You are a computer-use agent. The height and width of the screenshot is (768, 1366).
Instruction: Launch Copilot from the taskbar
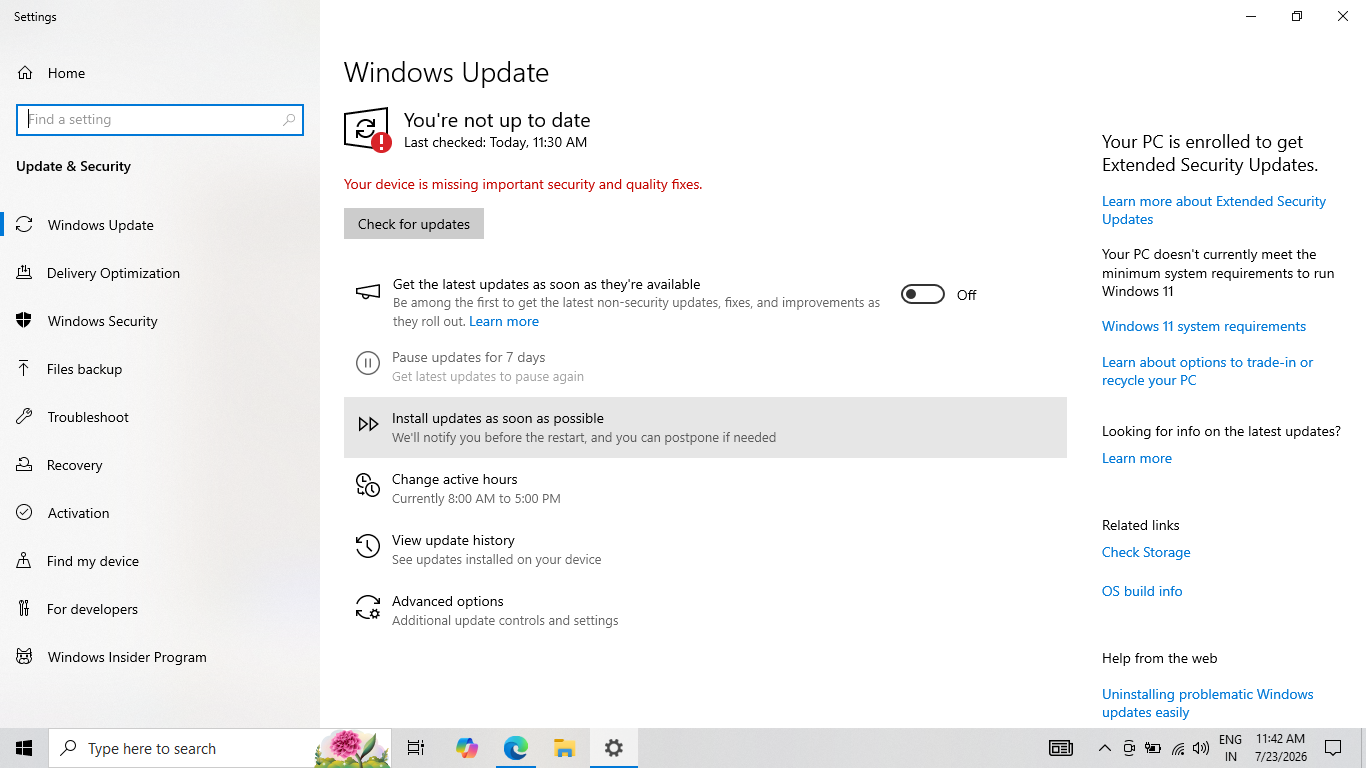[x=467, y=748]
